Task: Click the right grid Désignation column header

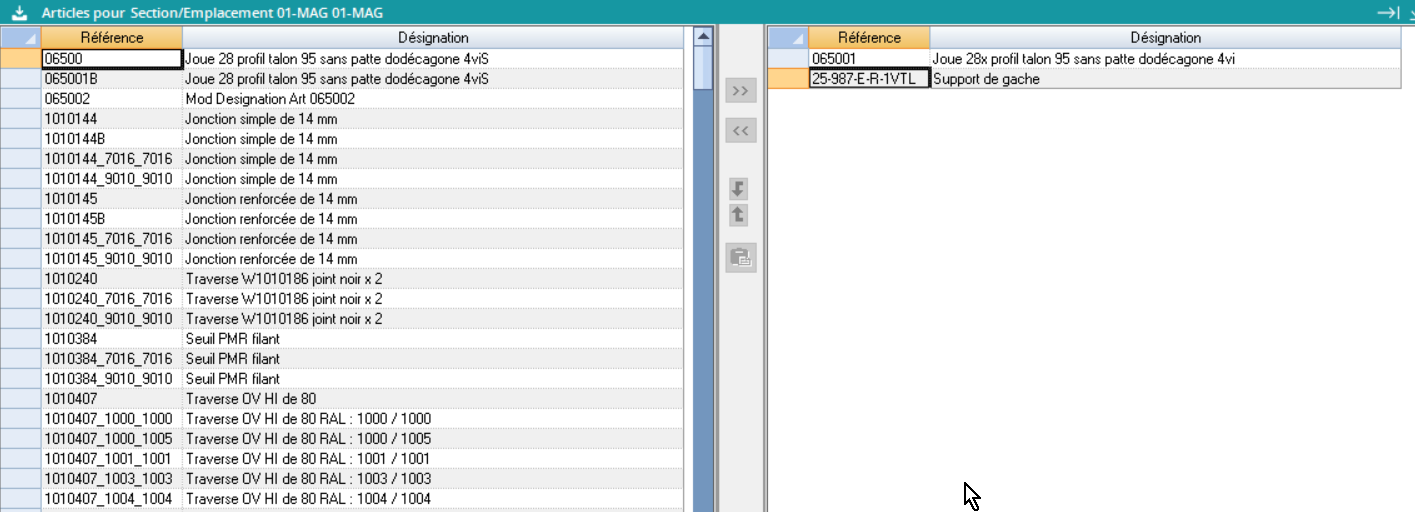Action: 1165,38
